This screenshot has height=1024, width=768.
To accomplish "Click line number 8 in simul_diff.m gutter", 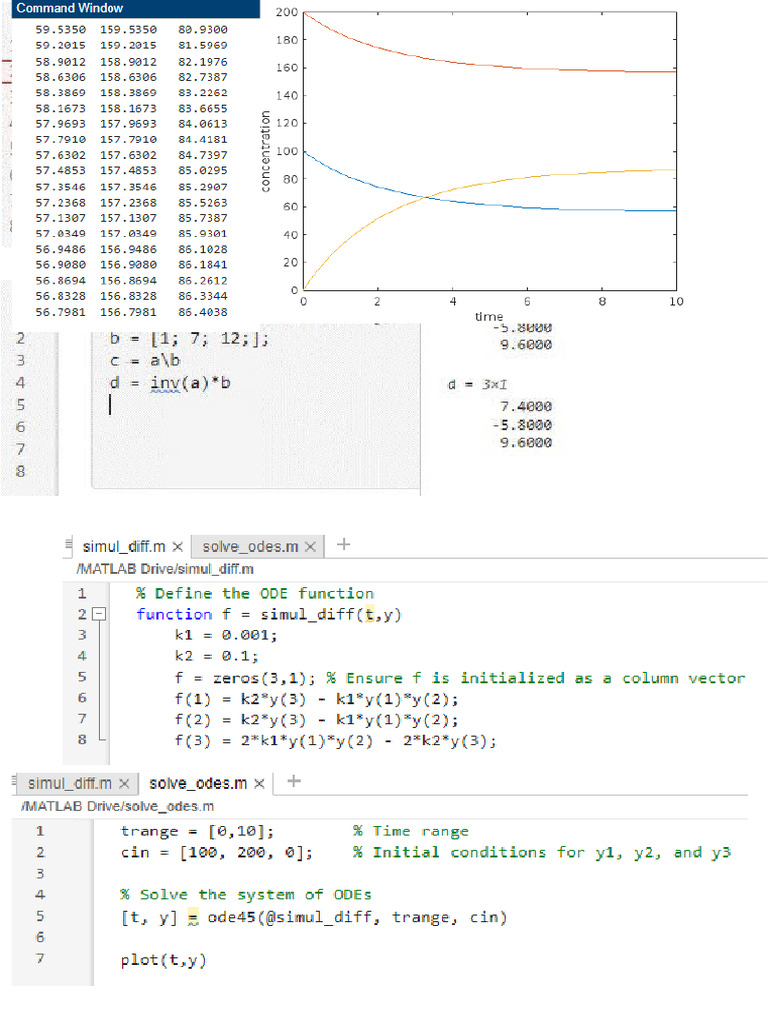I will tap(82, 739).
